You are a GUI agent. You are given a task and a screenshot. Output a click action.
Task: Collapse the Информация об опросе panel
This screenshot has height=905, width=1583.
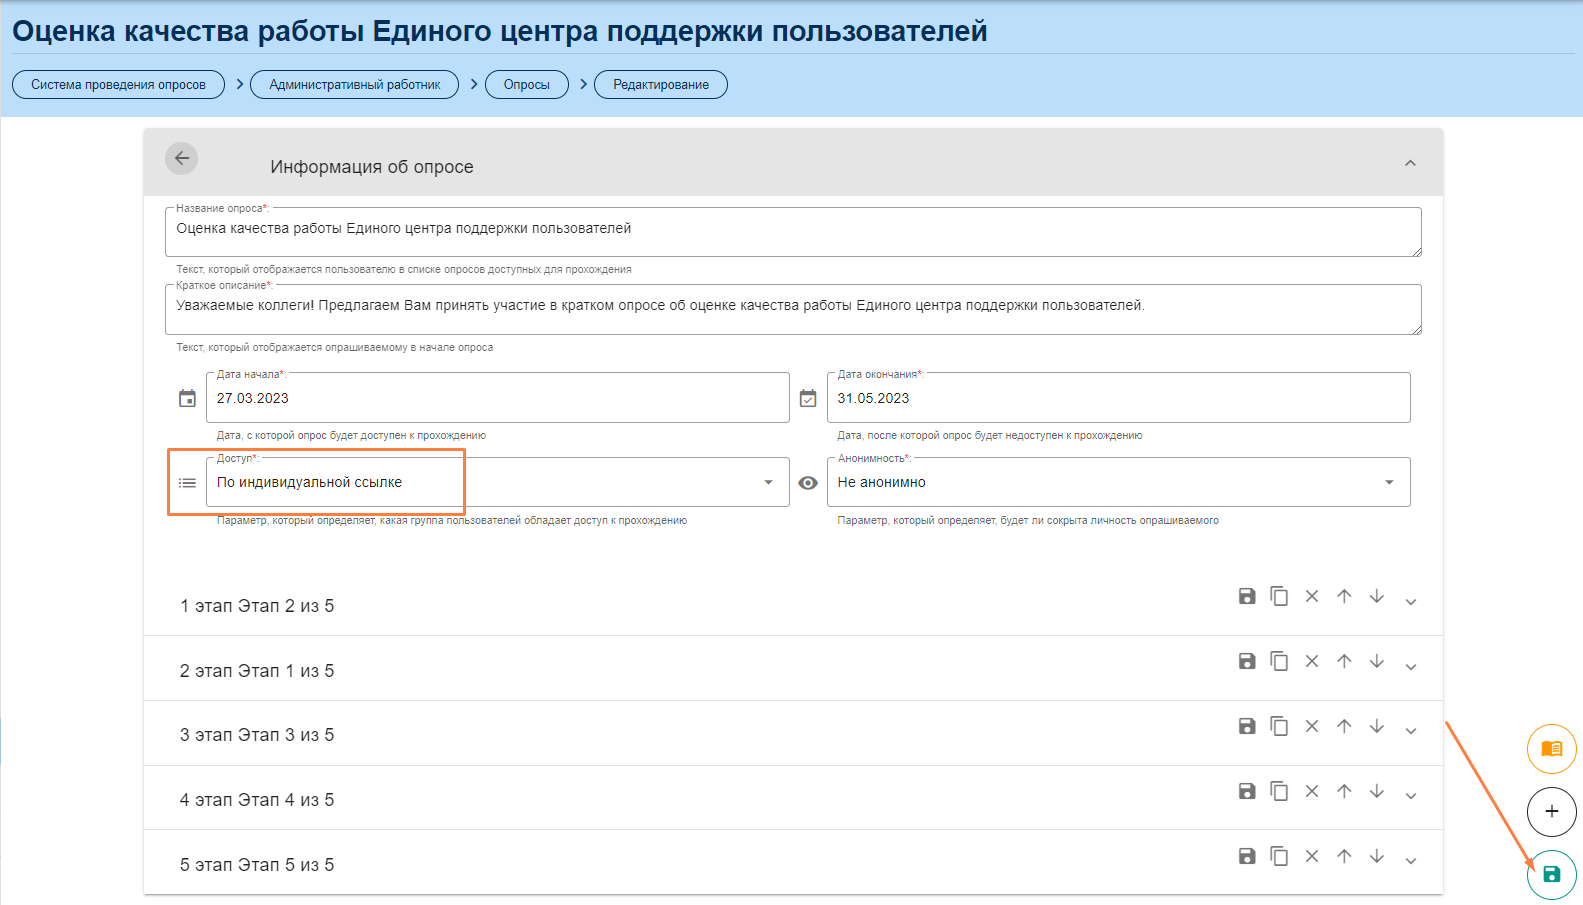[1410, 163]
